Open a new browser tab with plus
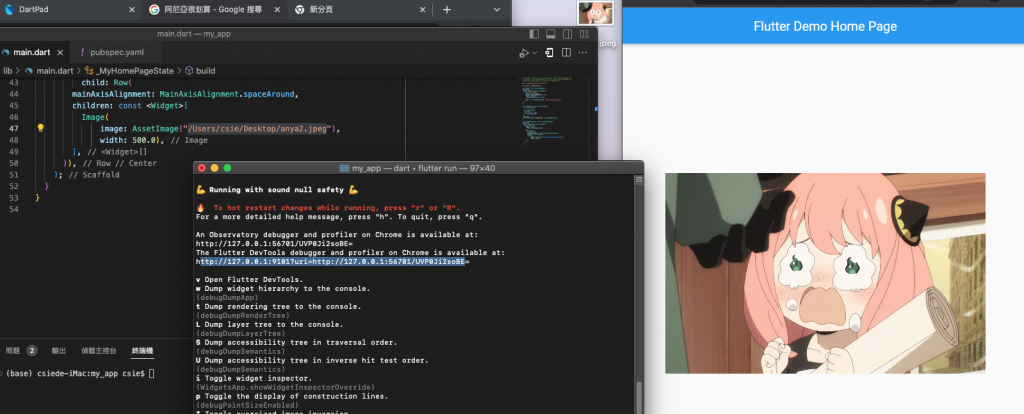 click(447, 9)
